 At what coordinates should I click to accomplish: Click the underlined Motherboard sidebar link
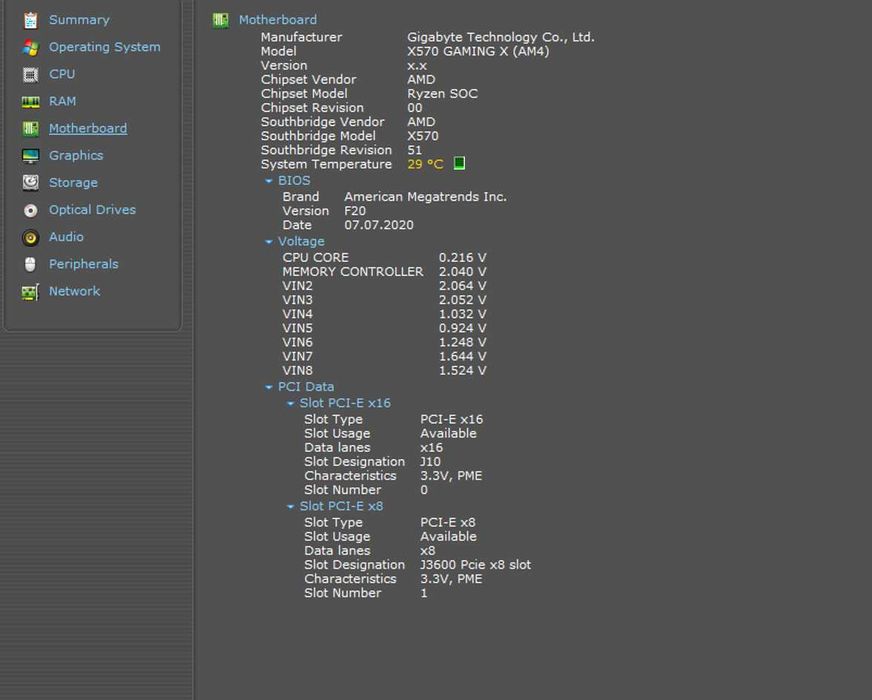pyautogui.click(x=88, y=128)
